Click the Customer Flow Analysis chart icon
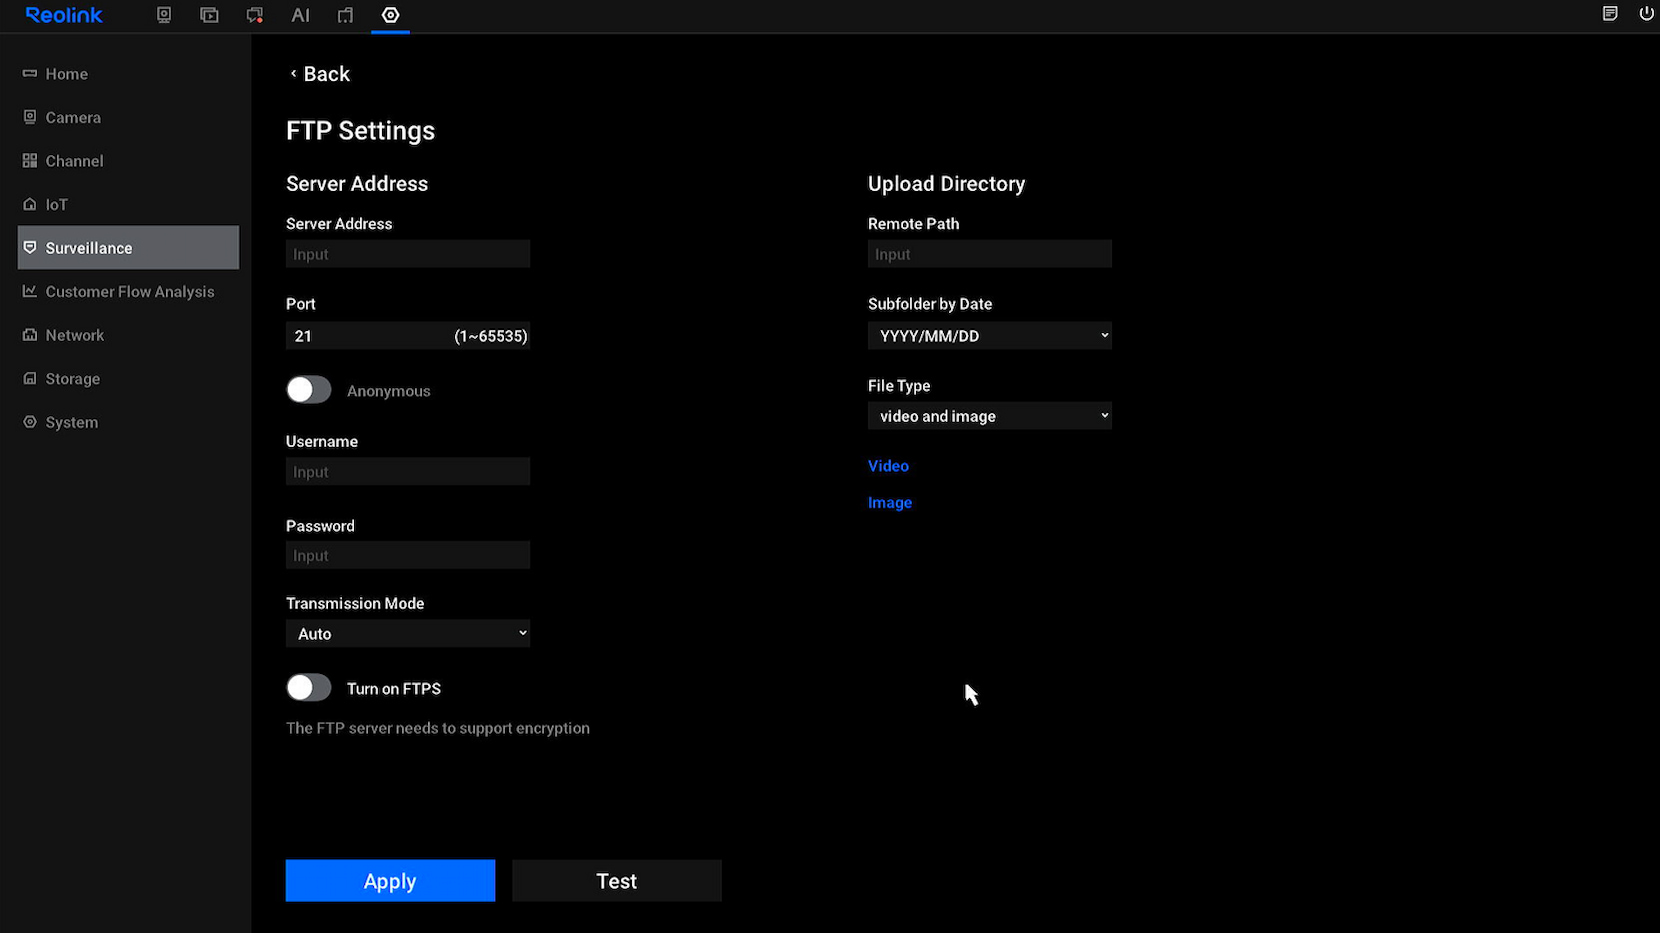 30,291
